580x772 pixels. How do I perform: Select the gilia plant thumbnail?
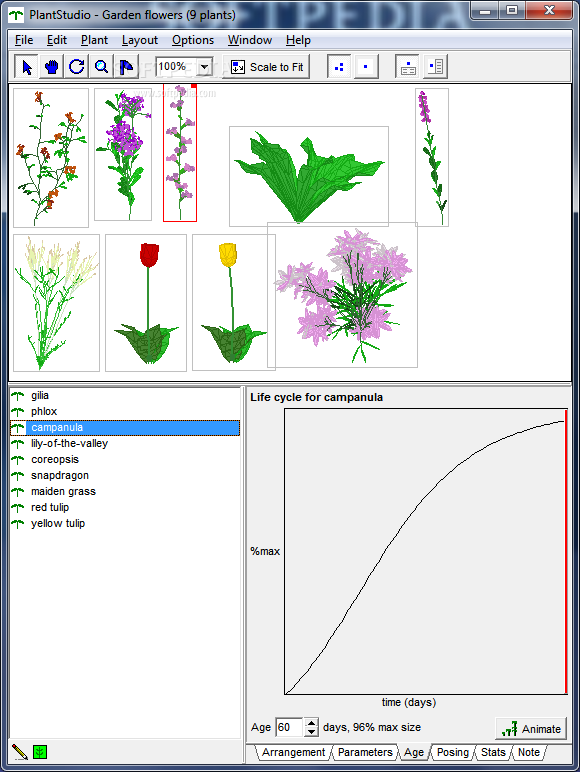tap(51, 158)
